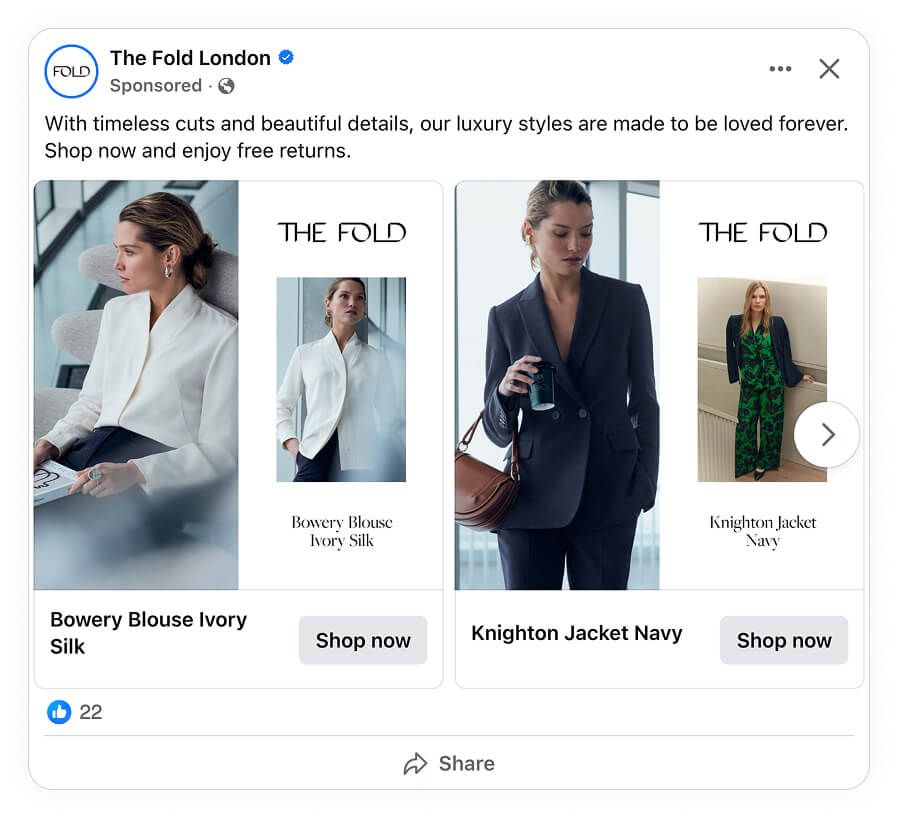Click the THE FOLD brand wordmark

(x=341, y=232)
